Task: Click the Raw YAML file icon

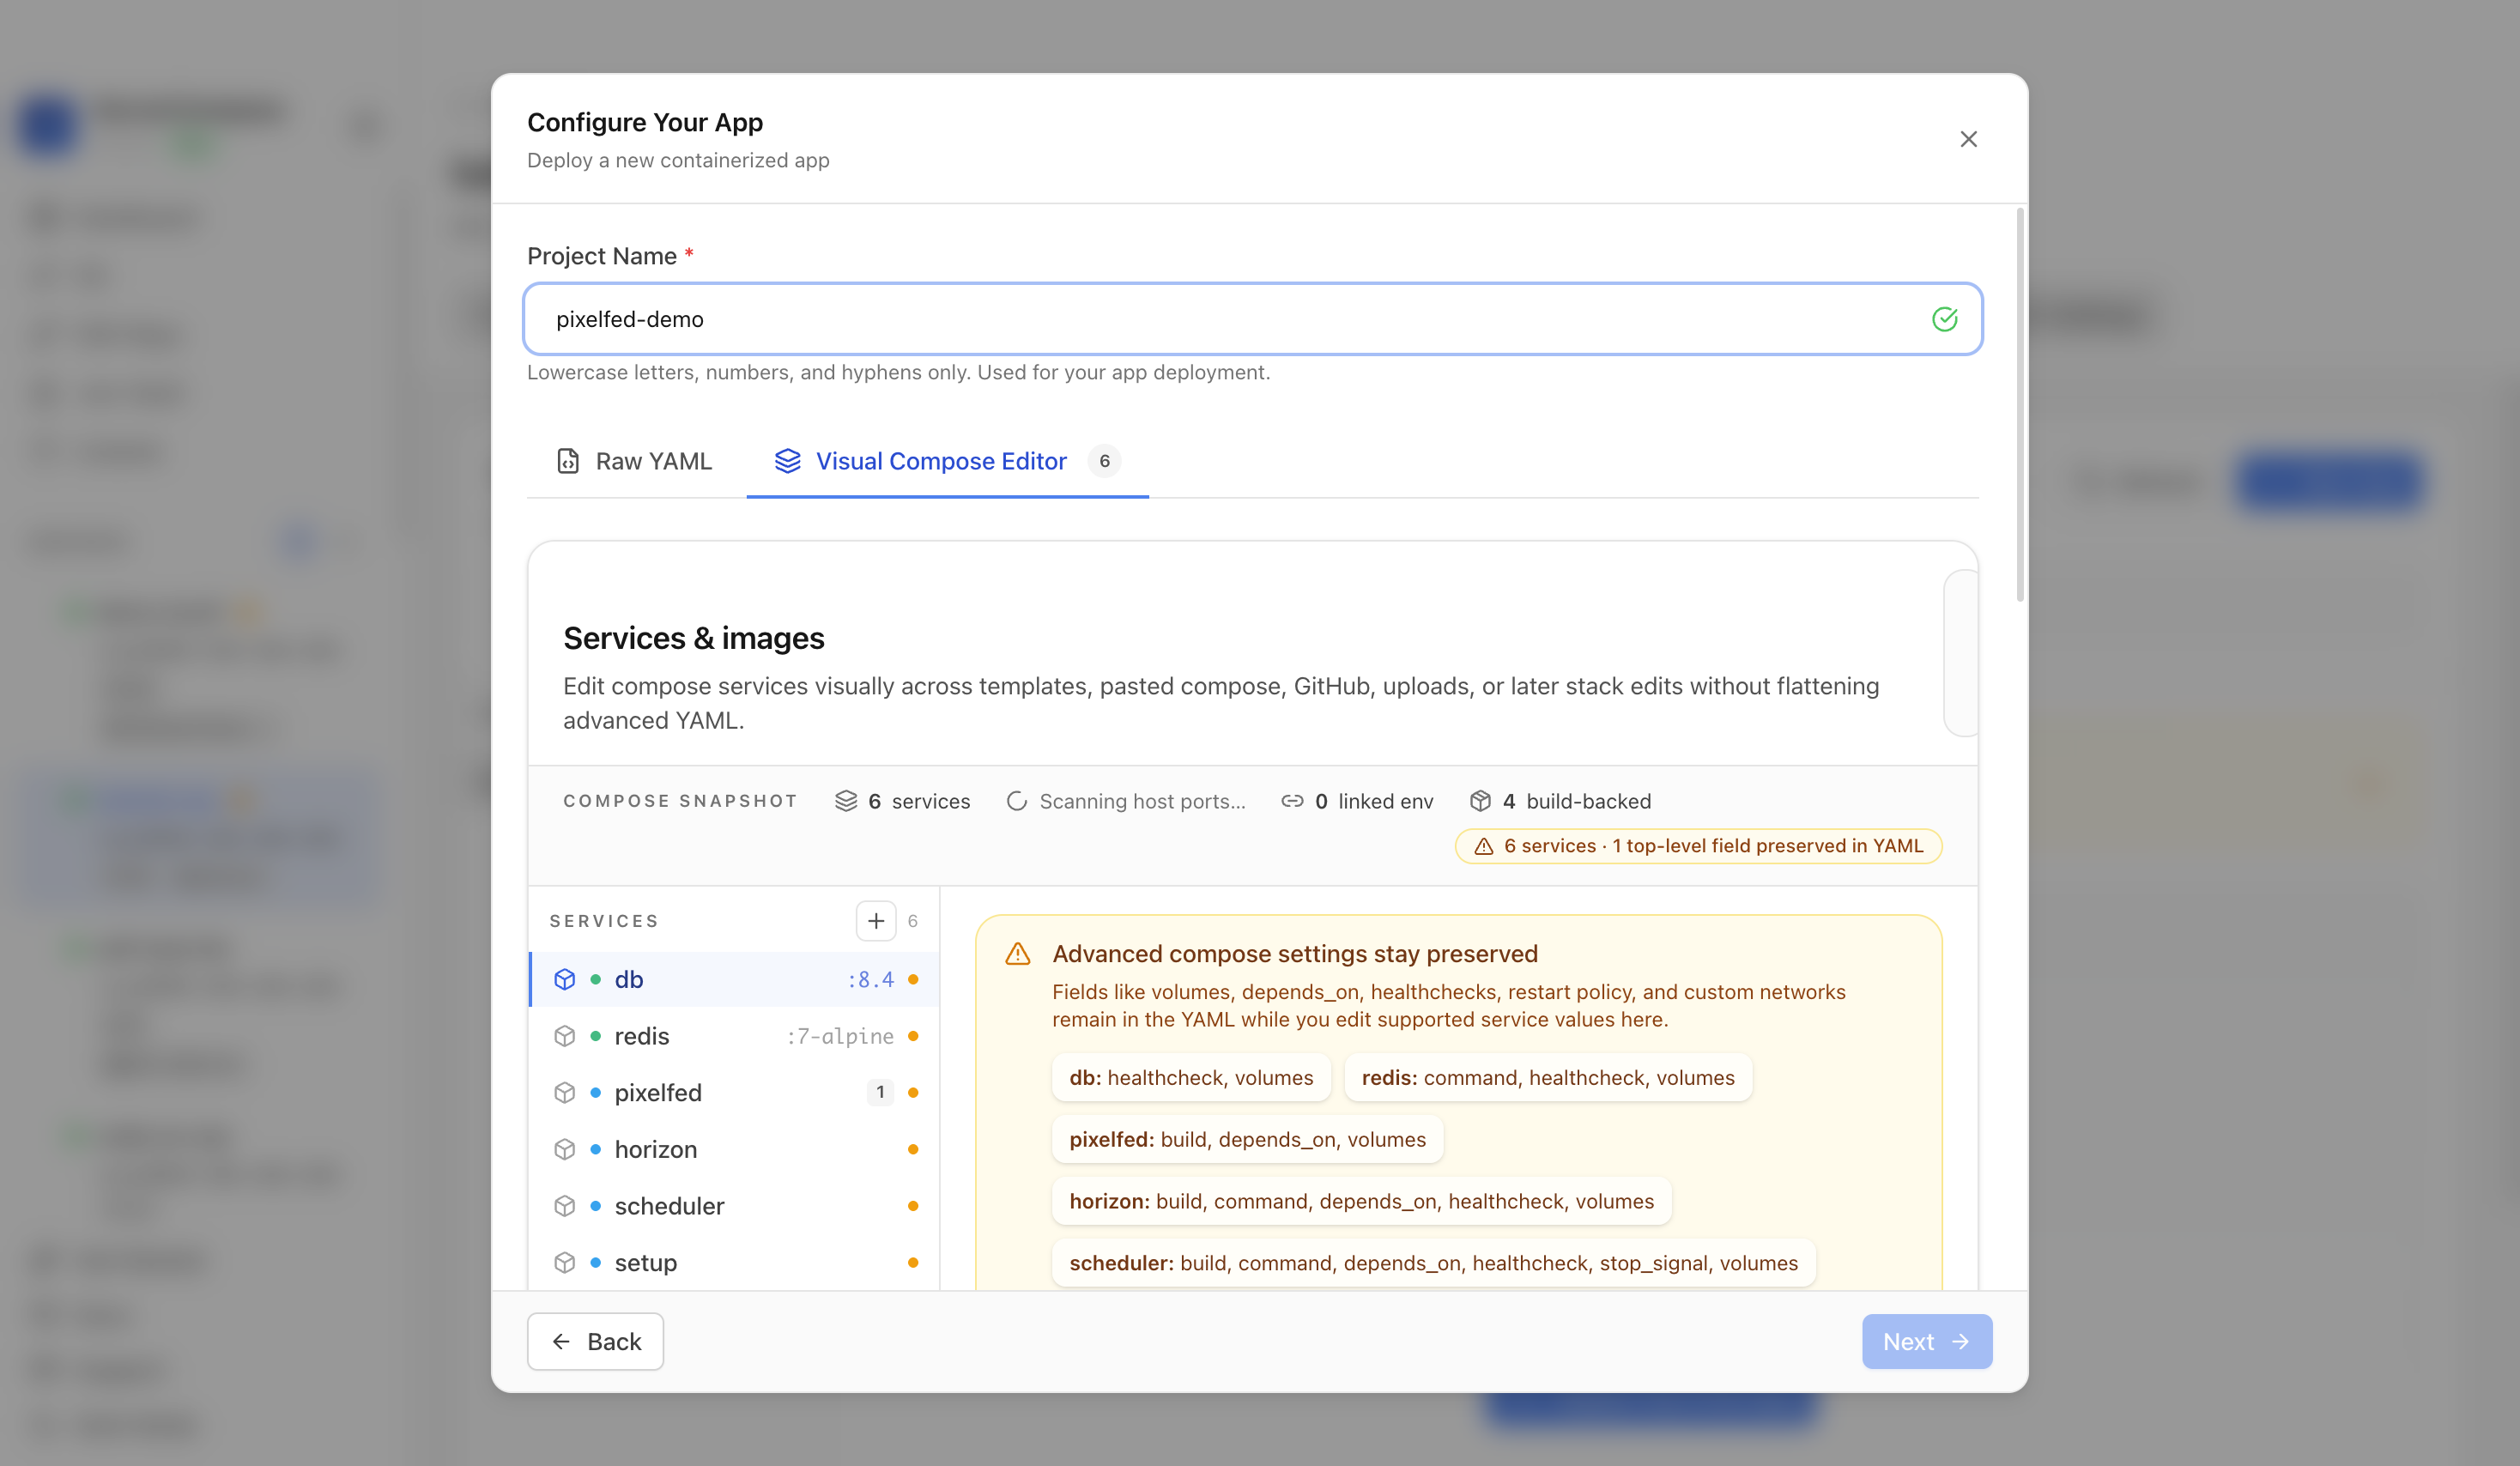Action: click(x=568, y=461)
